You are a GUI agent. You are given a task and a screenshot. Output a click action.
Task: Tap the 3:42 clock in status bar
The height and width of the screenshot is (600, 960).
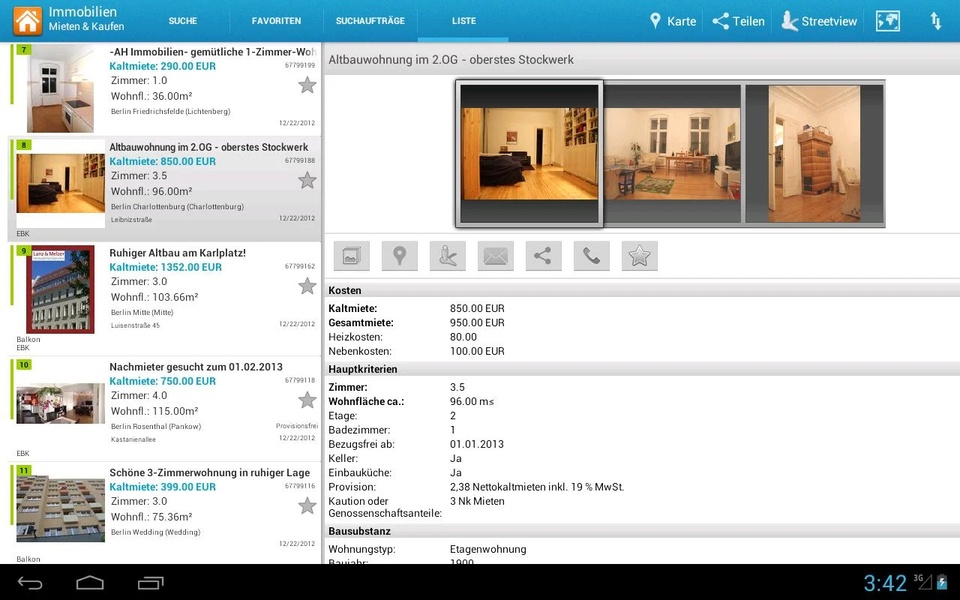click(885, 583)
